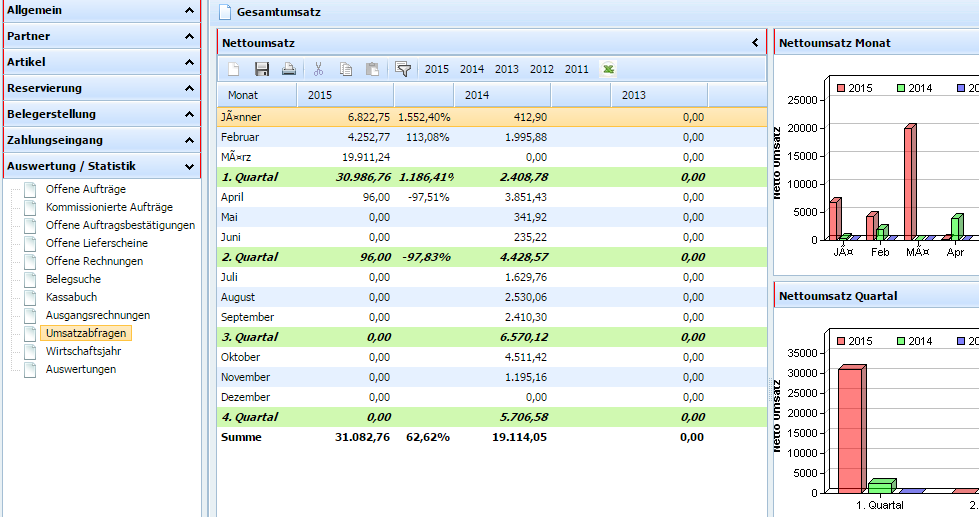Select the September row
This screenshot has height=517, width=979.
492,317
